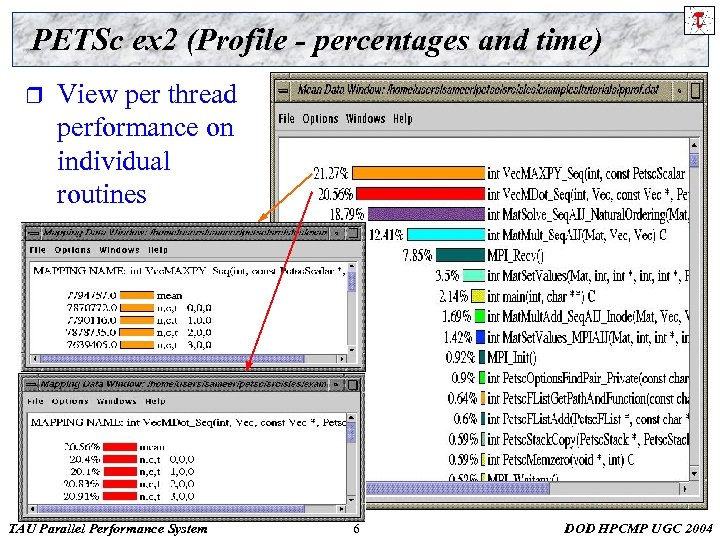Click the PetscFListAdd 0.6% bar

[483, 418]
